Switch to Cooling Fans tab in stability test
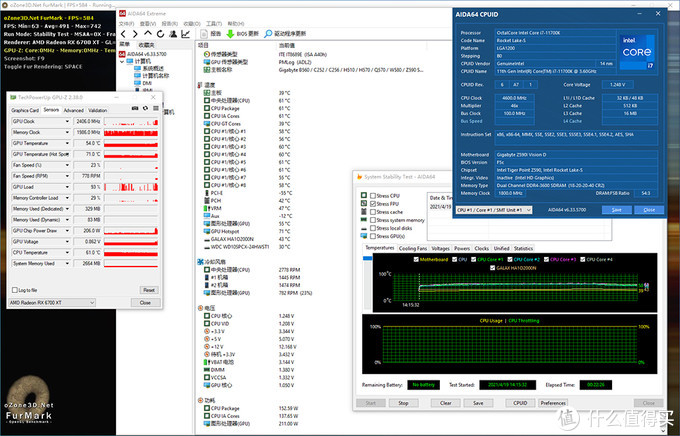Image resolution: width=680 pixels, height=436 pixels. [412, 247]
